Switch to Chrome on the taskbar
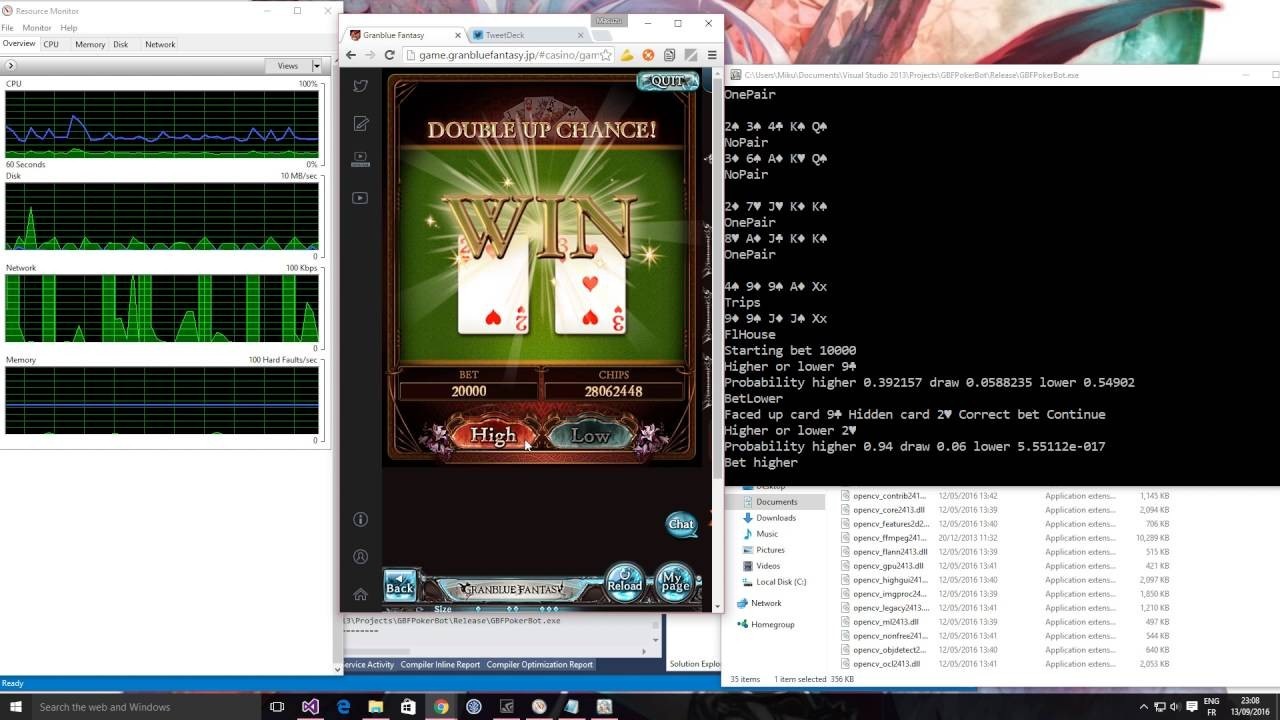This screenshot has height=720, width=1280. pyautogui.click(x=441, y=707)
